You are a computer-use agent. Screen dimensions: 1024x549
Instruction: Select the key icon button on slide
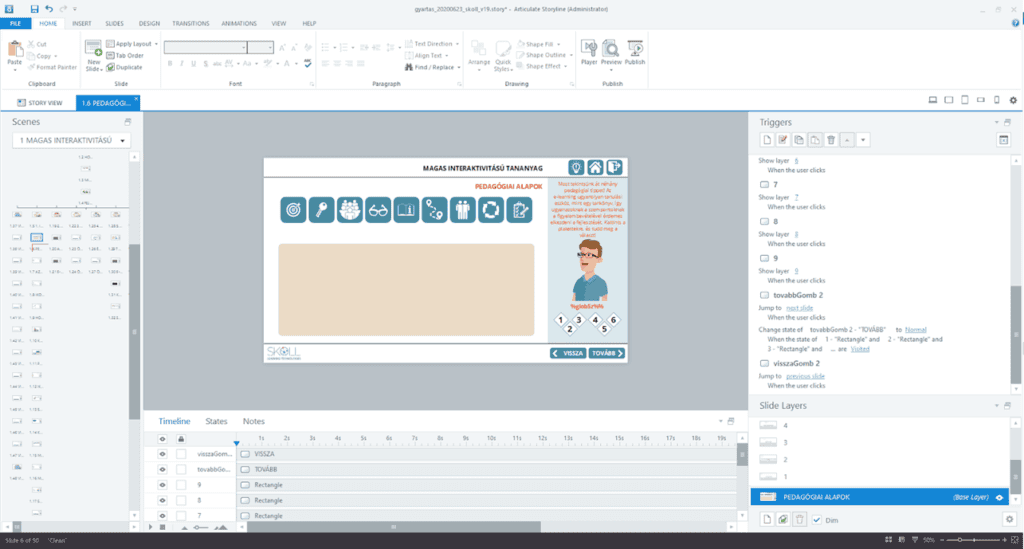[x=321, y=210]
